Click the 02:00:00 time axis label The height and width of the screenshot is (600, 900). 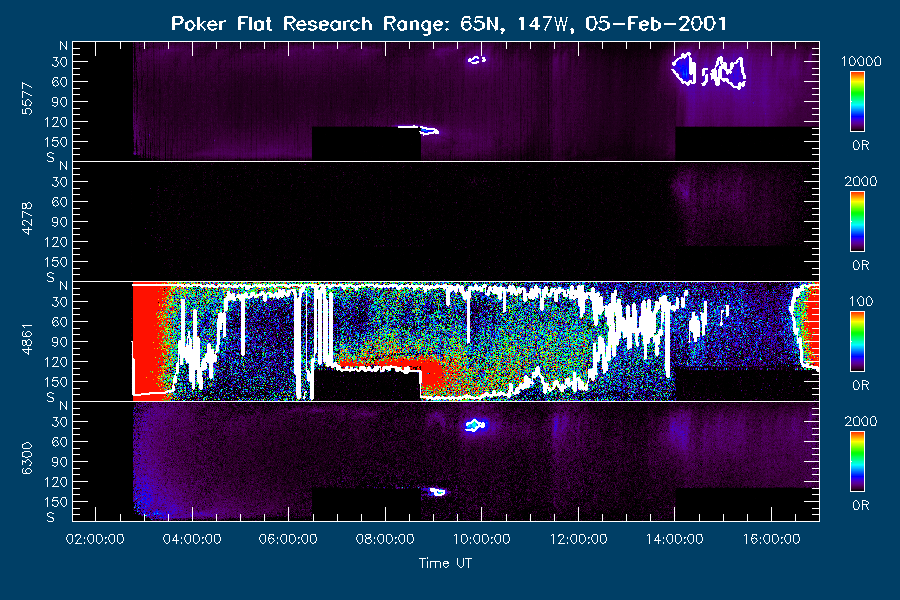[x=95, y=539]
